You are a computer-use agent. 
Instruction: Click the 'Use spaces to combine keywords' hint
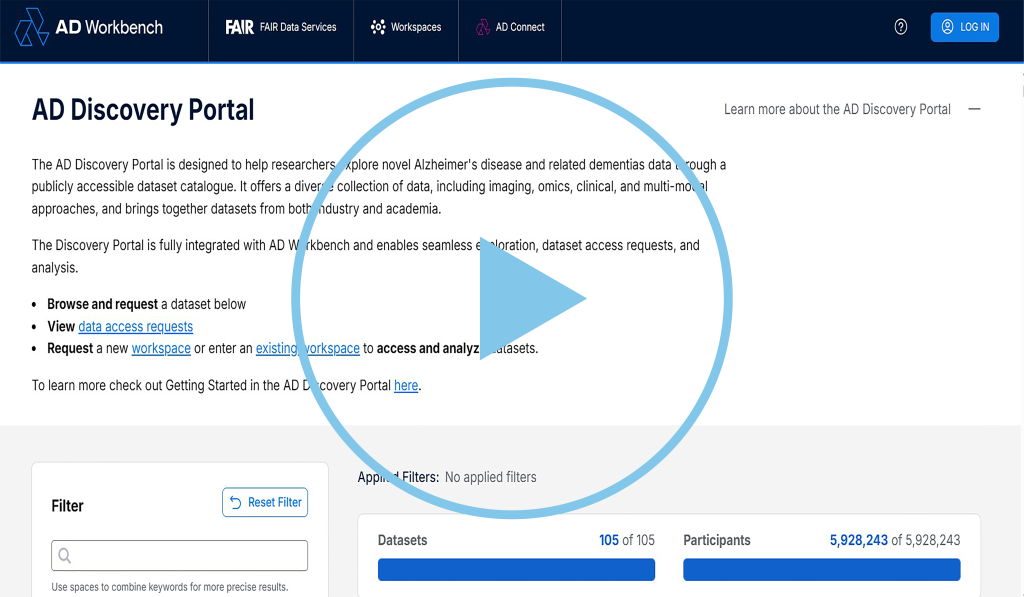click(x=170, y=587)
